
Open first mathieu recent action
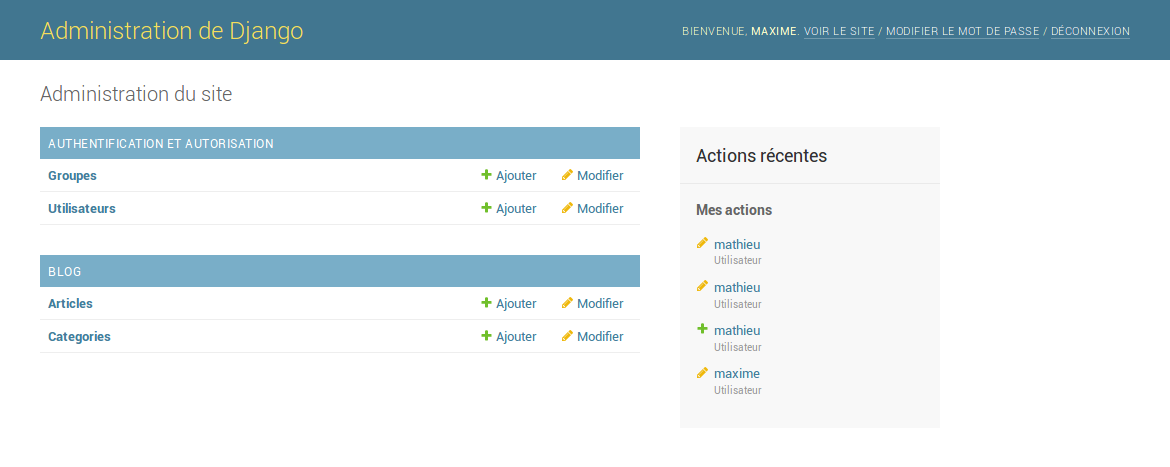tap(737, 244)
